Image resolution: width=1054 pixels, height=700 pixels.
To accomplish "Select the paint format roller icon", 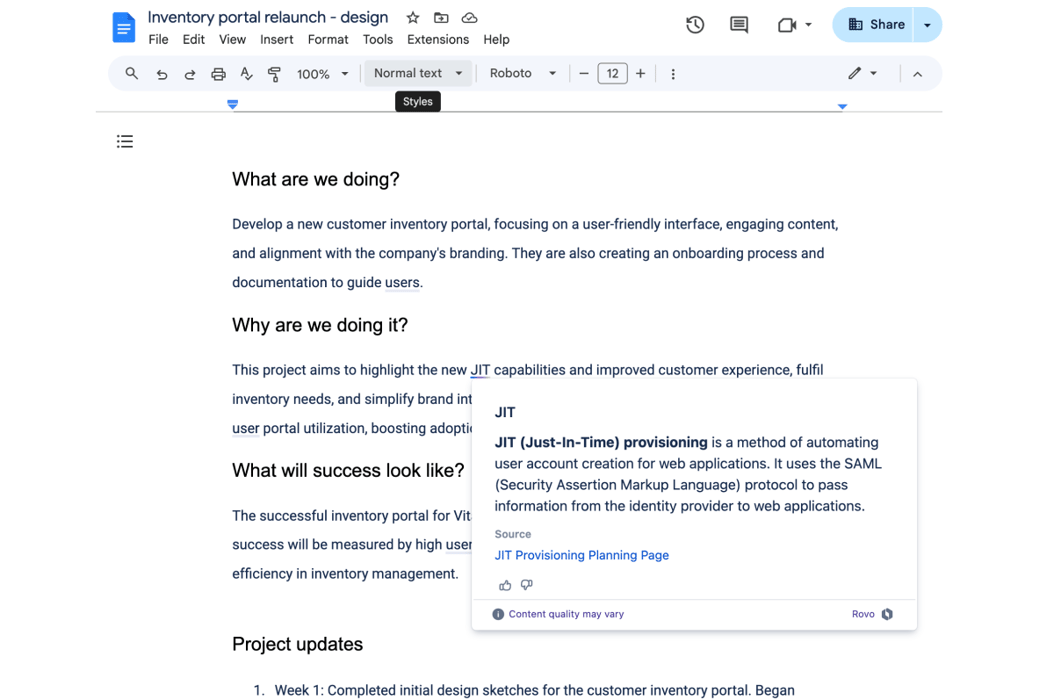I will pos(274,74).
